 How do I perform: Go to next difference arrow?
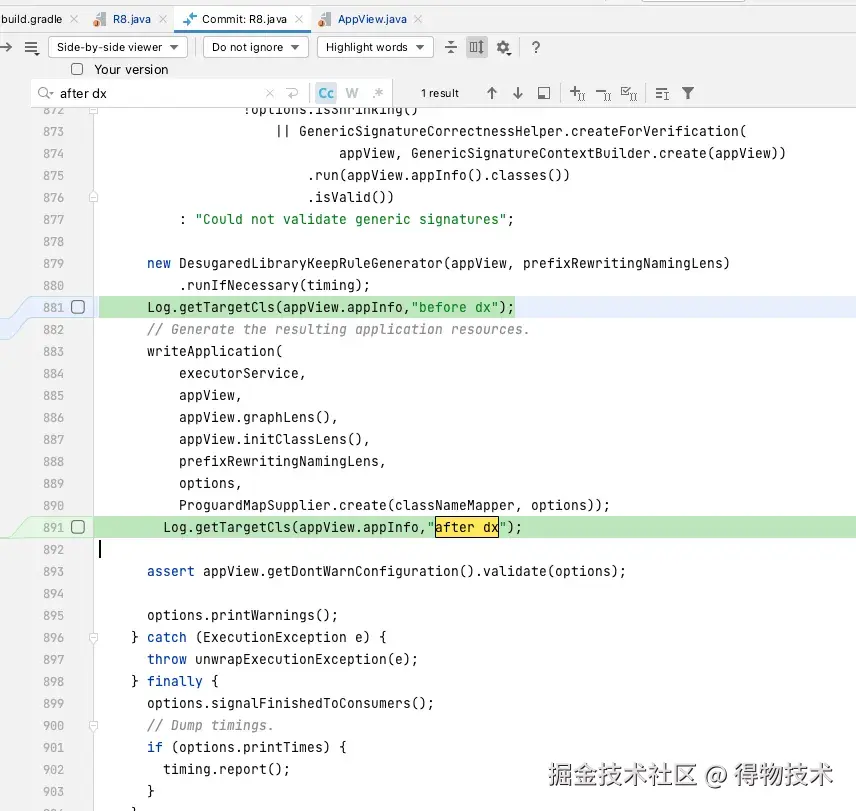5,47
